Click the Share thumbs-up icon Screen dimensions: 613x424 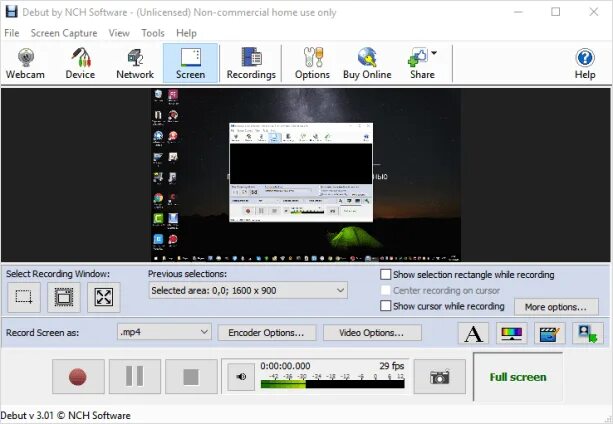coord(417,57)
